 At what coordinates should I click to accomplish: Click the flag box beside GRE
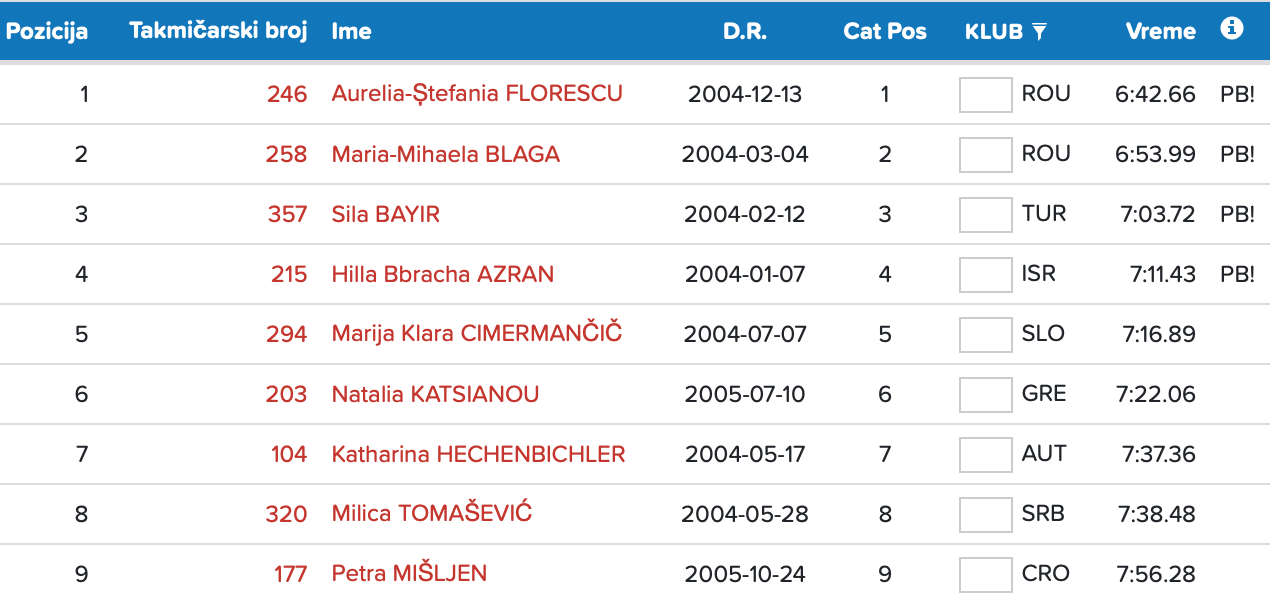click(x=985, y=395)
